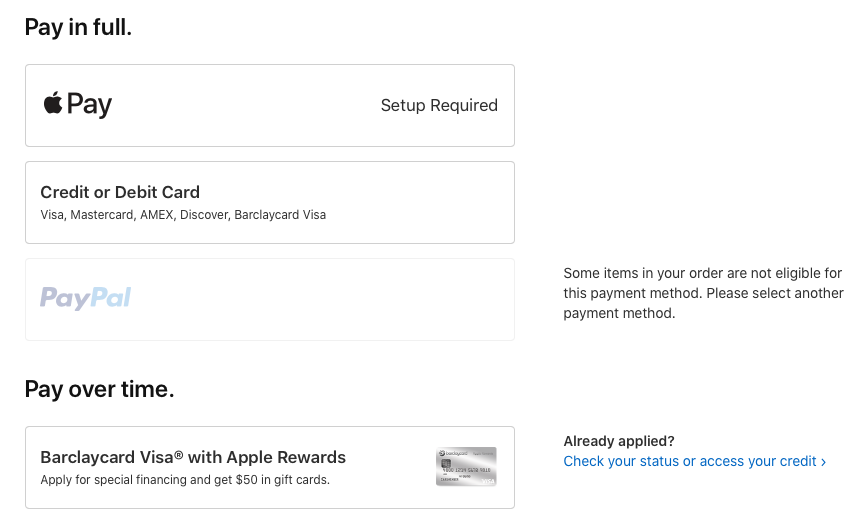Click the Barclaycard Visa with Apple Rewards title

click(x=193, y=457)
